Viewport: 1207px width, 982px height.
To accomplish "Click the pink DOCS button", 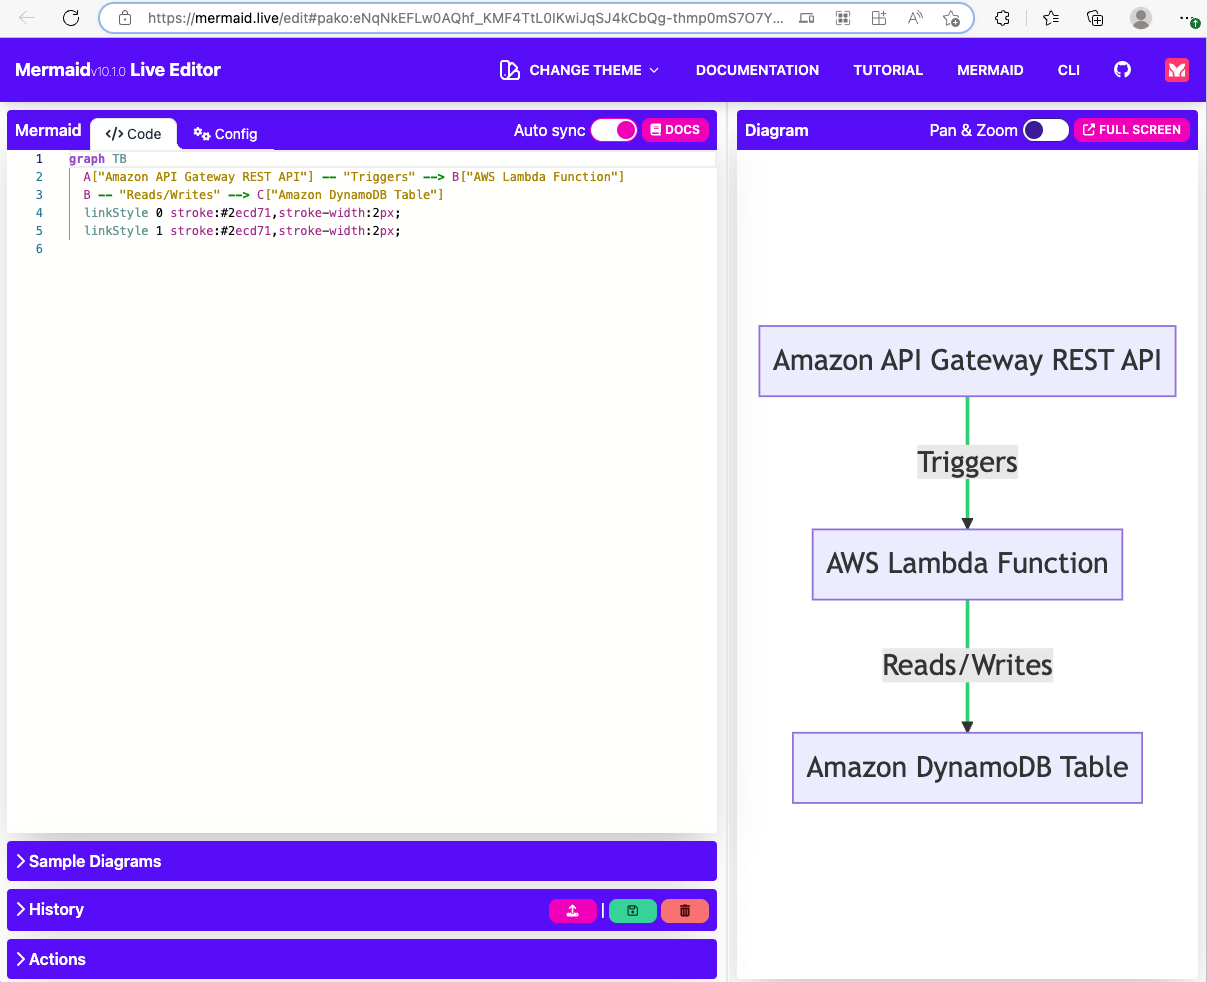I will click(675, 130).
